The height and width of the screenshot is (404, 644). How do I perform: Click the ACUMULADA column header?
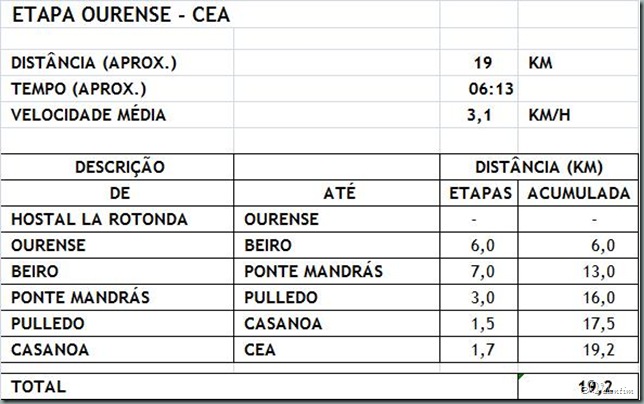point(578,193)
